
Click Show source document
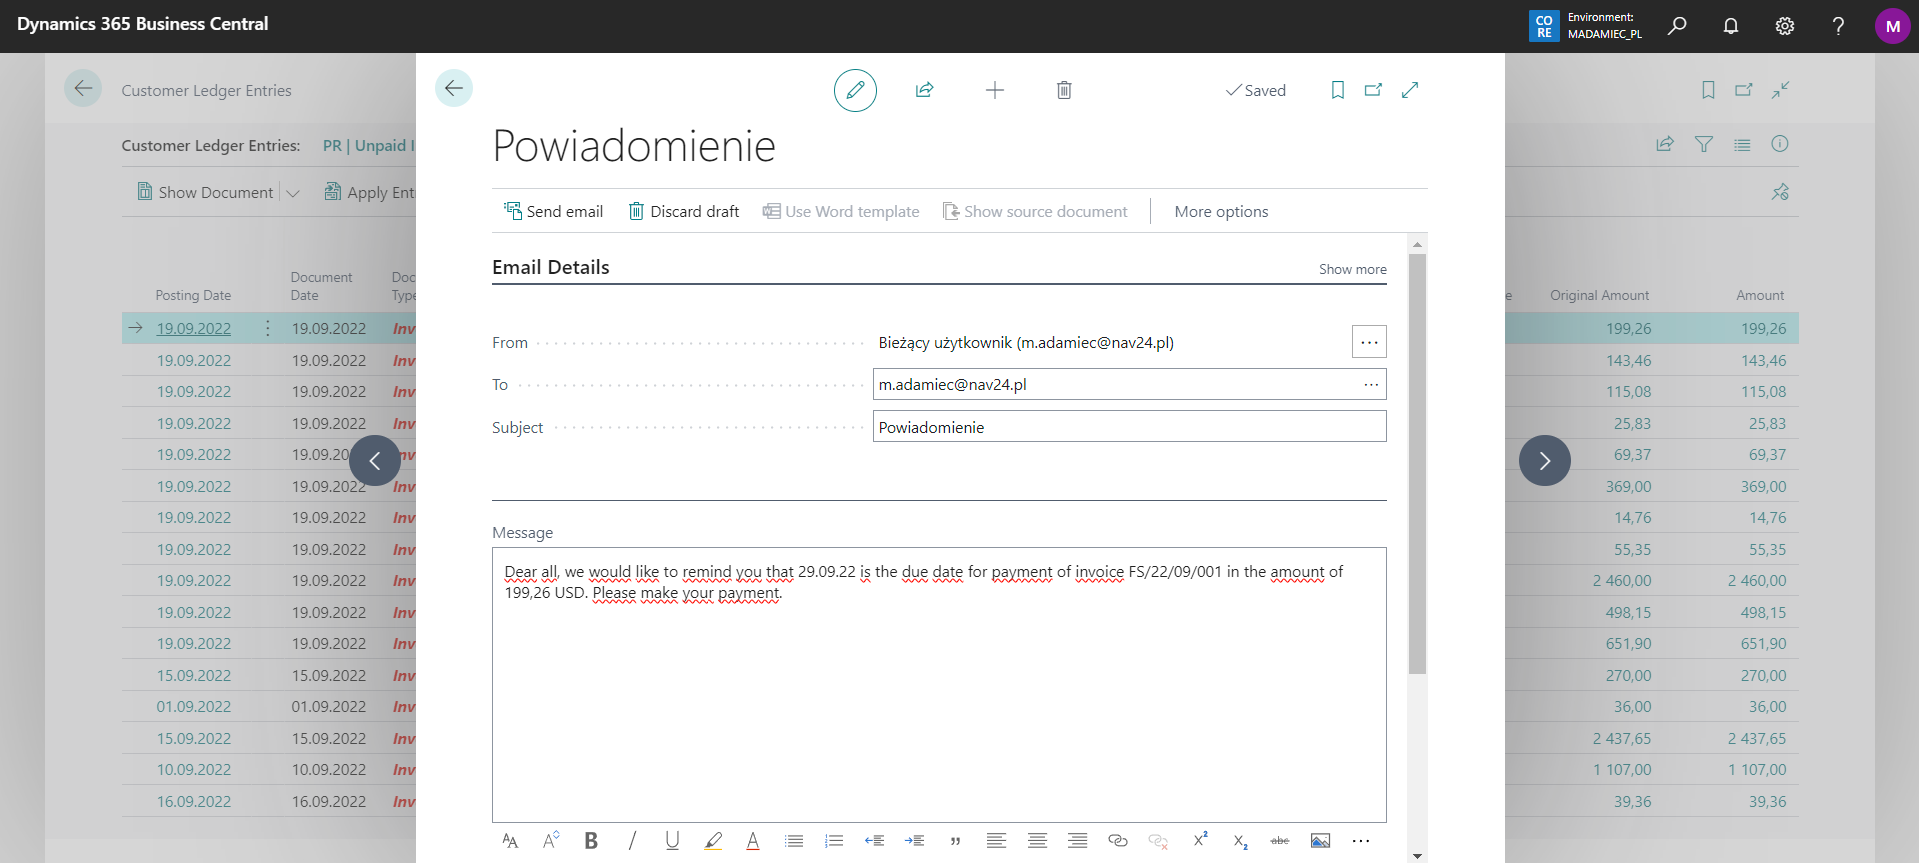[x=1035, y=211]
